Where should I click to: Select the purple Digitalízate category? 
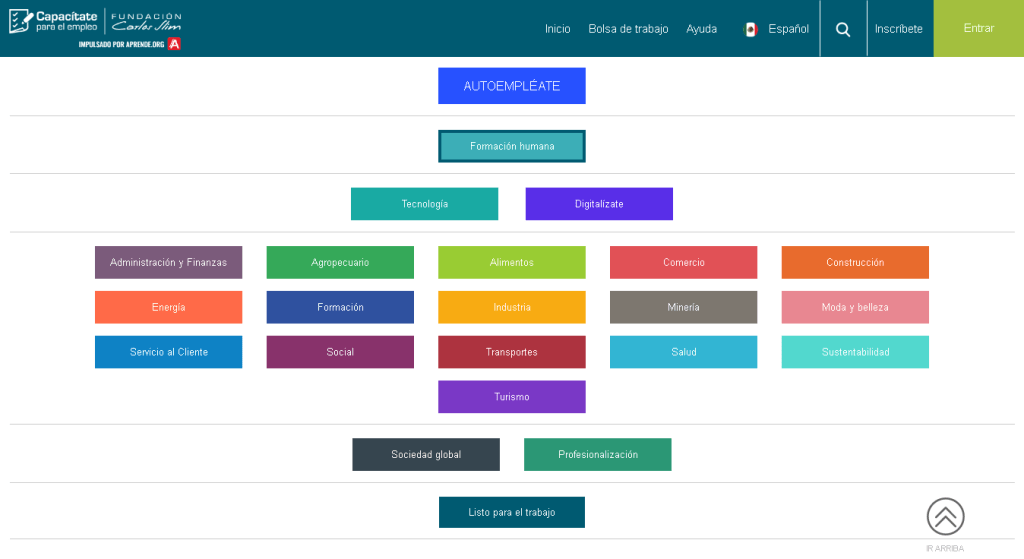[x=599, y=204]
